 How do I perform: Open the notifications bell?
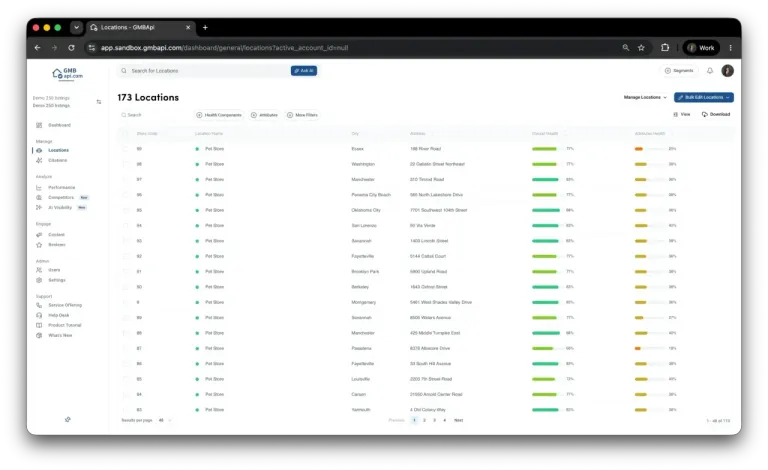pyautogui.click(x=710, y=71)
